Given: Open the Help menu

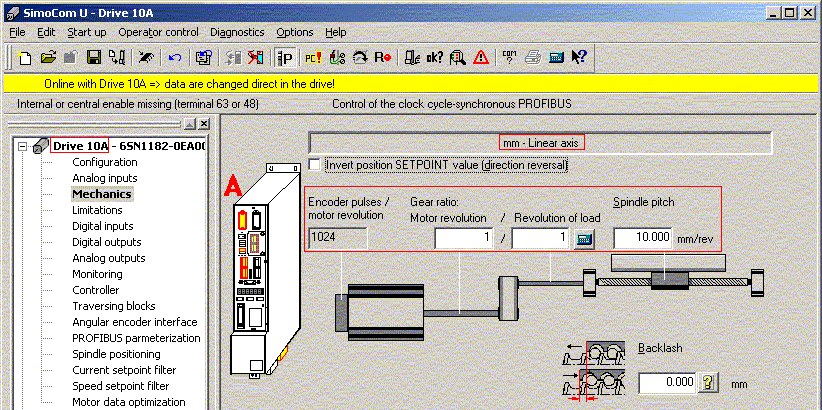Looking at the screenshot, I should [336, 33].
